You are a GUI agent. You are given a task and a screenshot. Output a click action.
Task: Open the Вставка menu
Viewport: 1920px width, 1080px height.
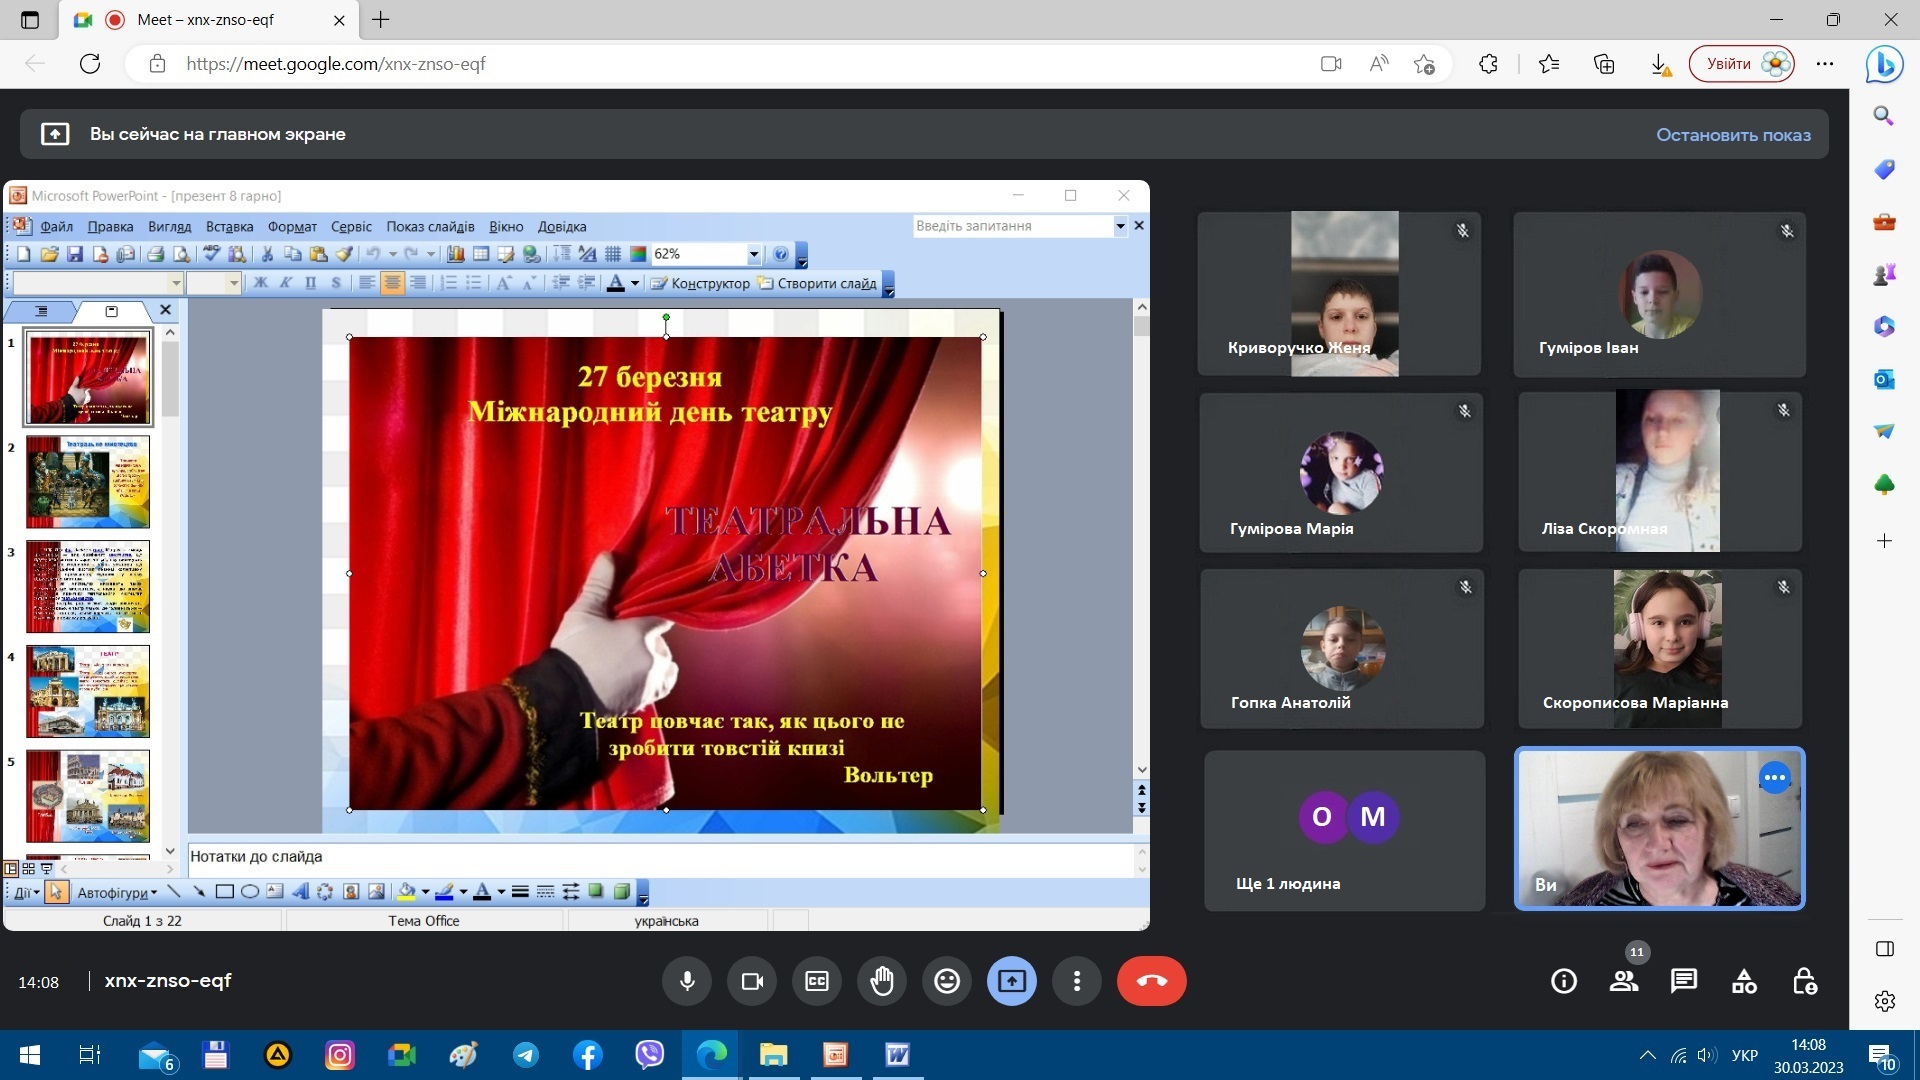pyautogui.click(x=229, y=227)
